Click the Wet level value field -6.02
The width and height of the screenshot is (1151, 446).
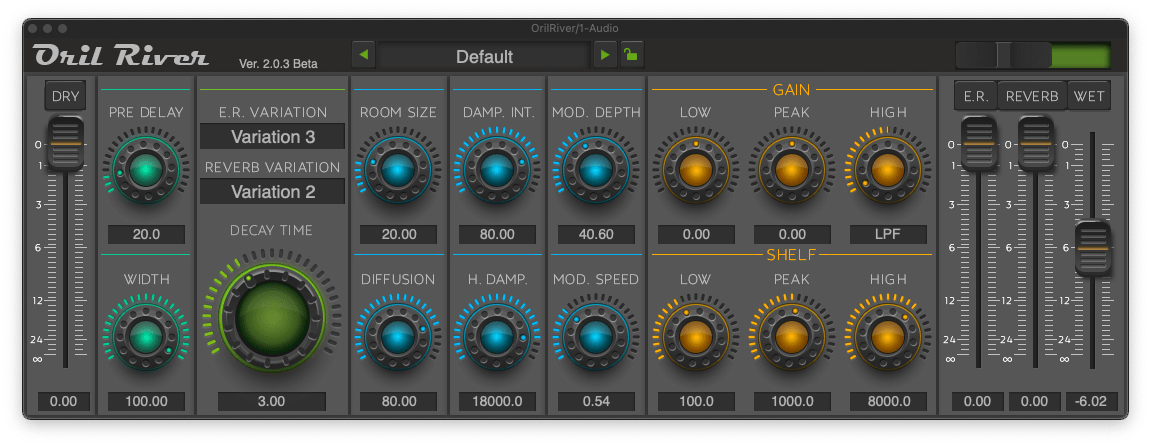(1092, 401)
